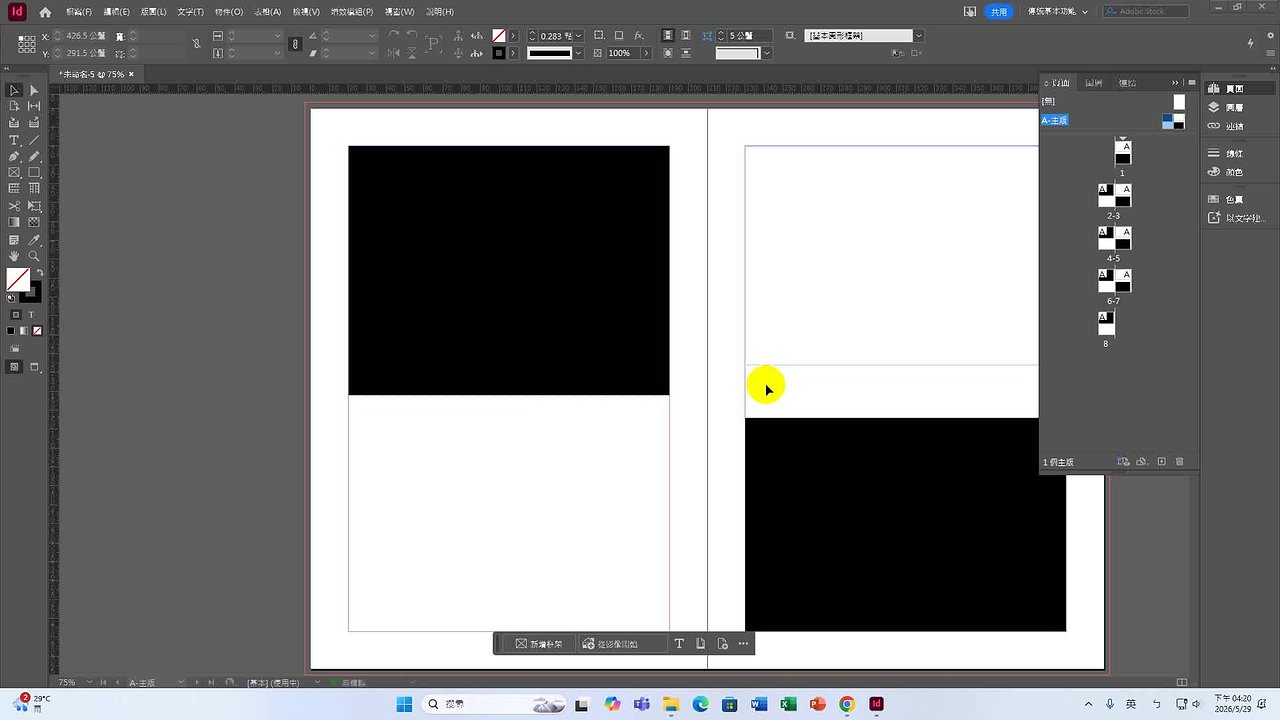Open the 編輯(E) Edit menu
This screenshot has width=1280, height=720.
click(116, 12)
